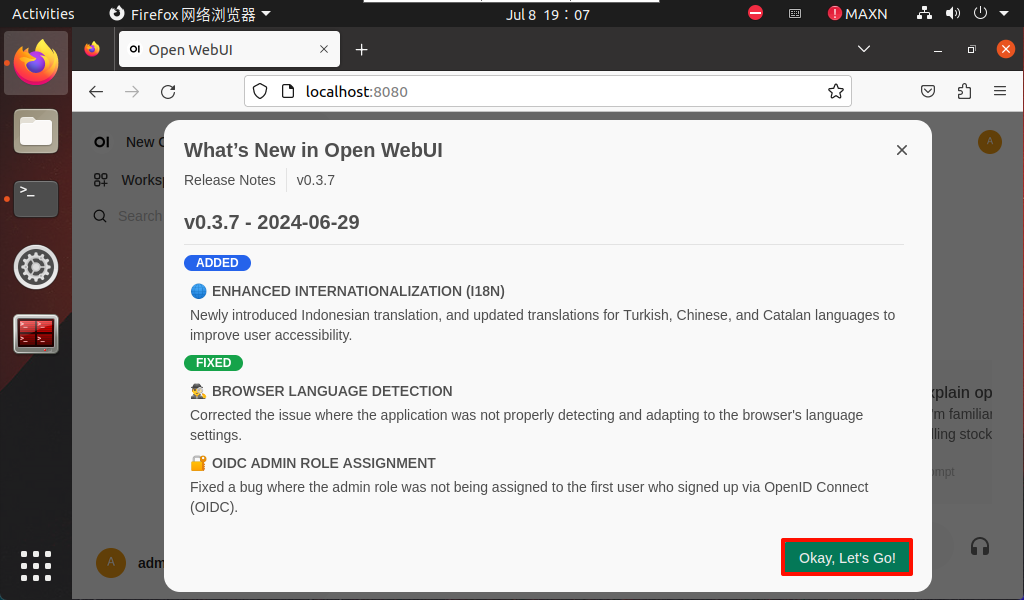The height and width of the screenshot is (600, 1024).
Task: Expand the Firefox app menu in top bar
Action: point(190,14)
